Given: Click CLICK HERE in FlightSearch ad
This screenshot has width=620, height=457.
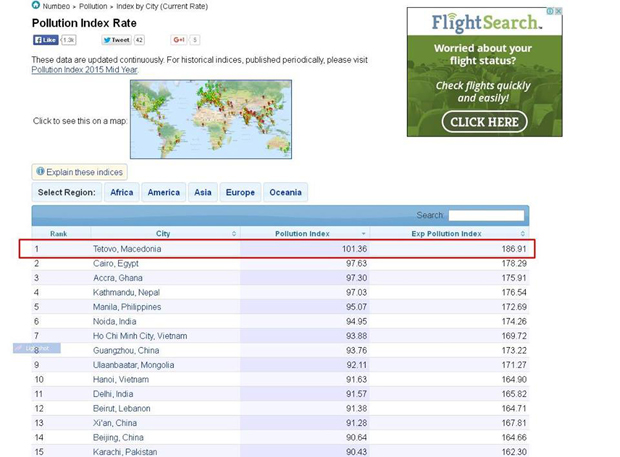Looking at the screenshot, I should click(x=484, y=122).
